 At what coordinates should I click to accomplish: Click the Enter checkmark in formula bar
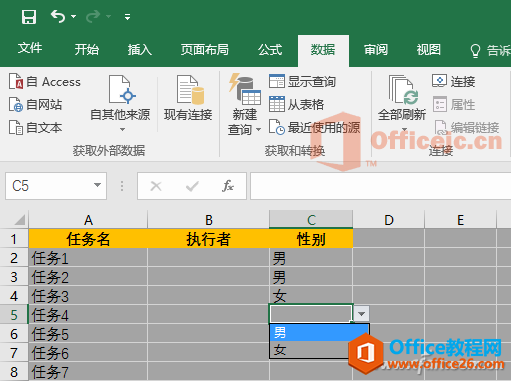point(192,186)
